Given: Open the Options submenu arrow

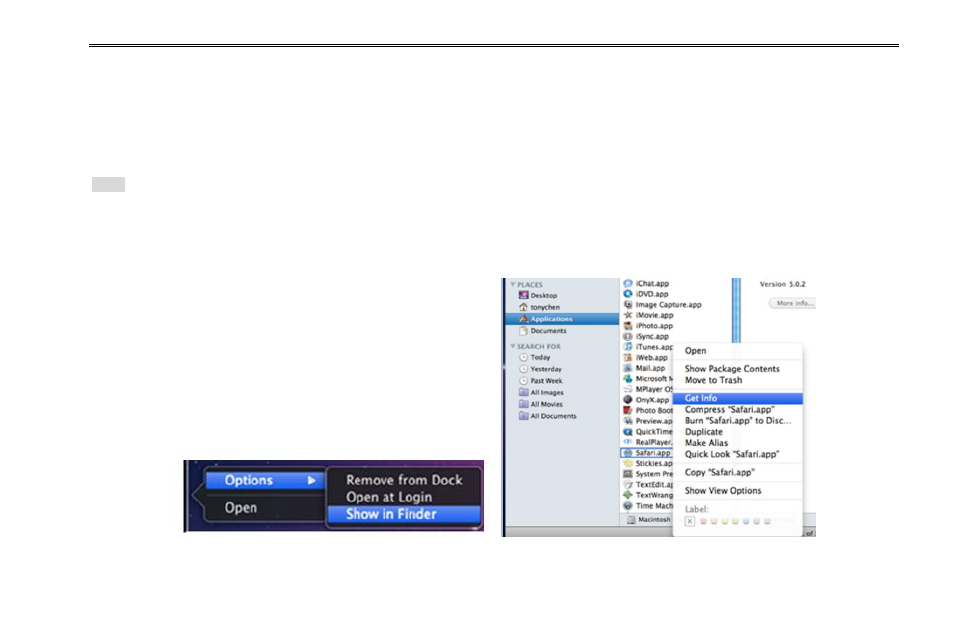Looking at the screenshot, I should [x=311, y=480].
